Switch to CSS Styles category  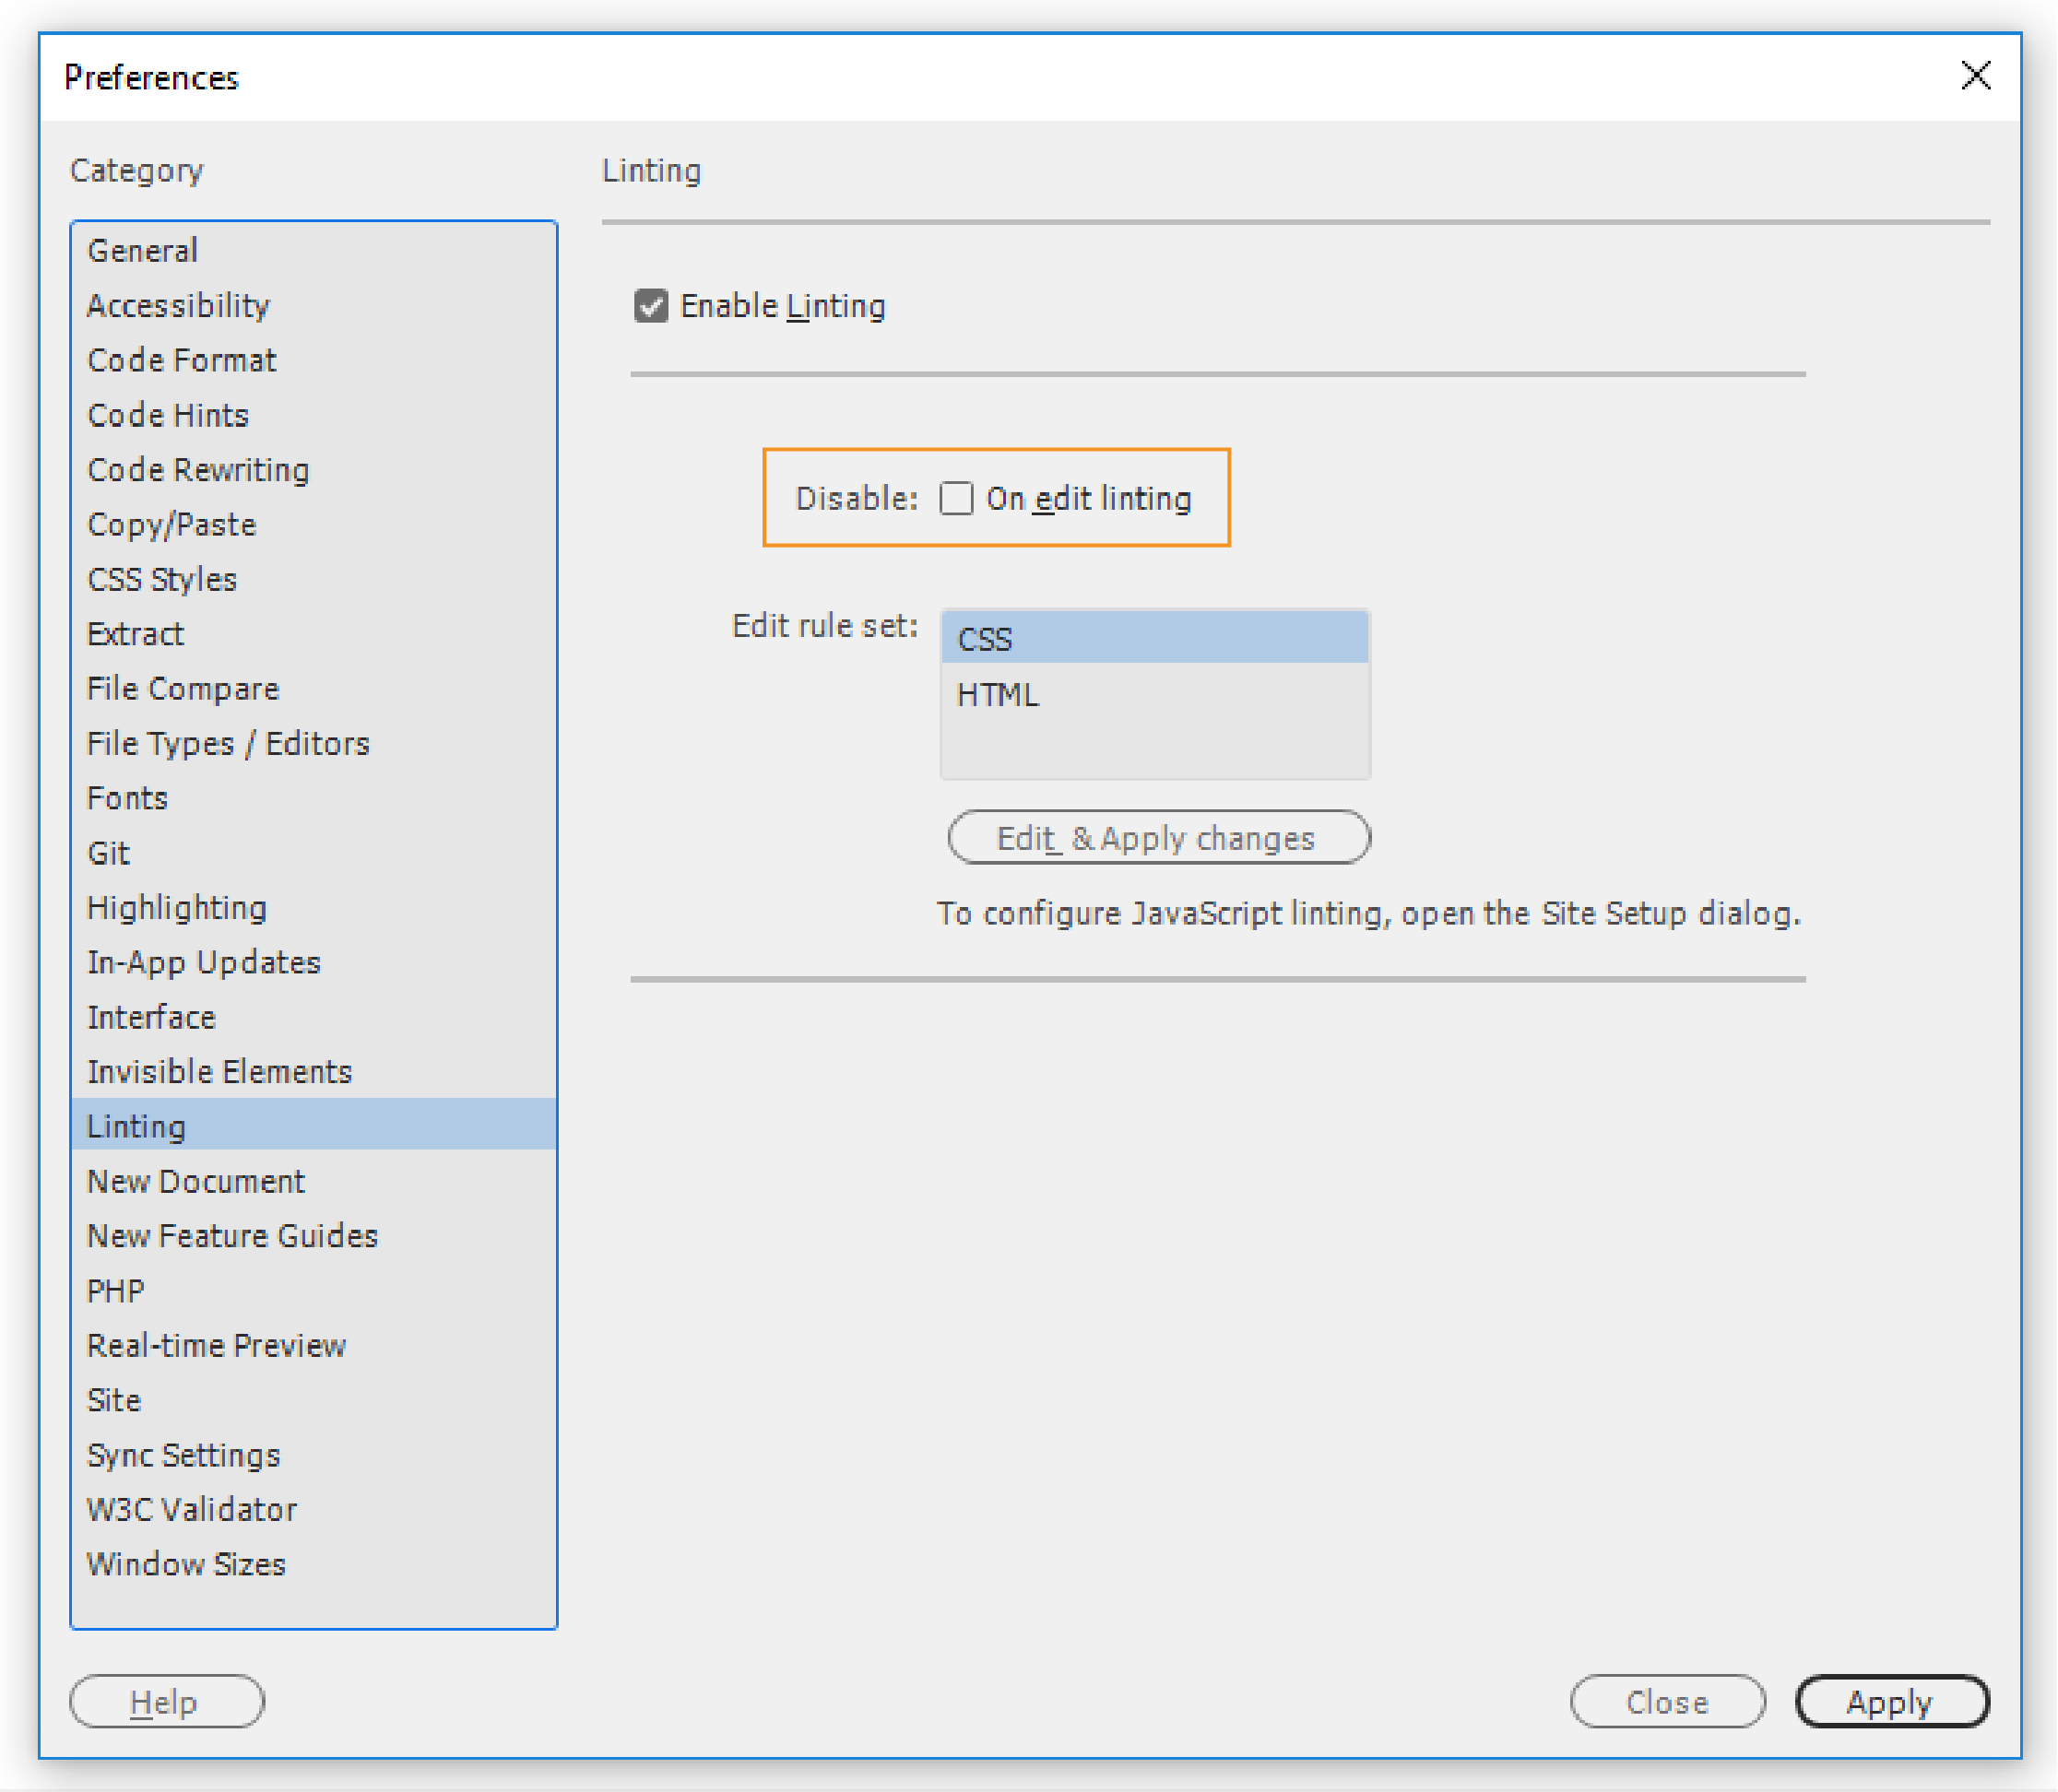(x=162, y=579)
